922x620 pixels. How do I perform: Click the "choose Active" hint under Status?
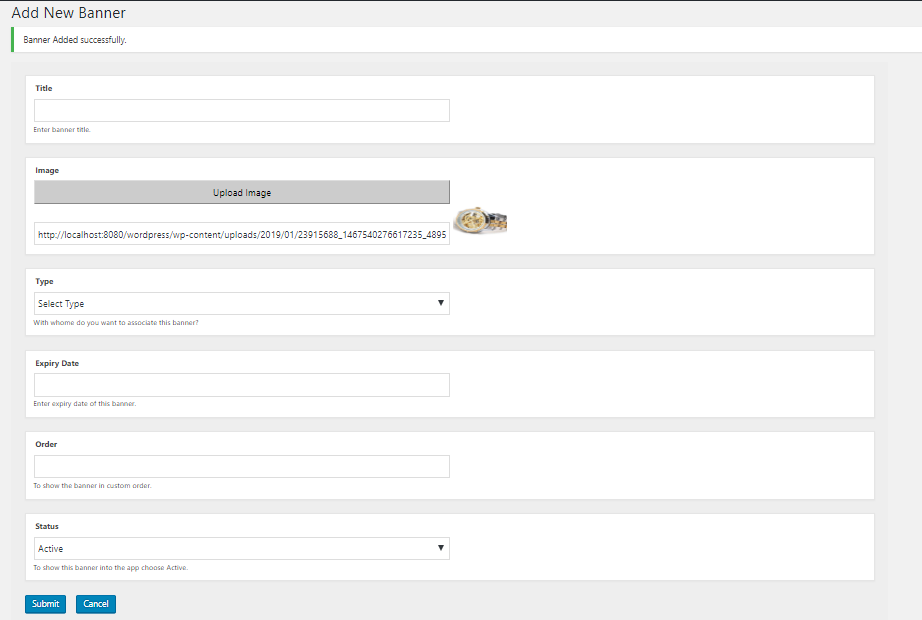coord(110,568)
